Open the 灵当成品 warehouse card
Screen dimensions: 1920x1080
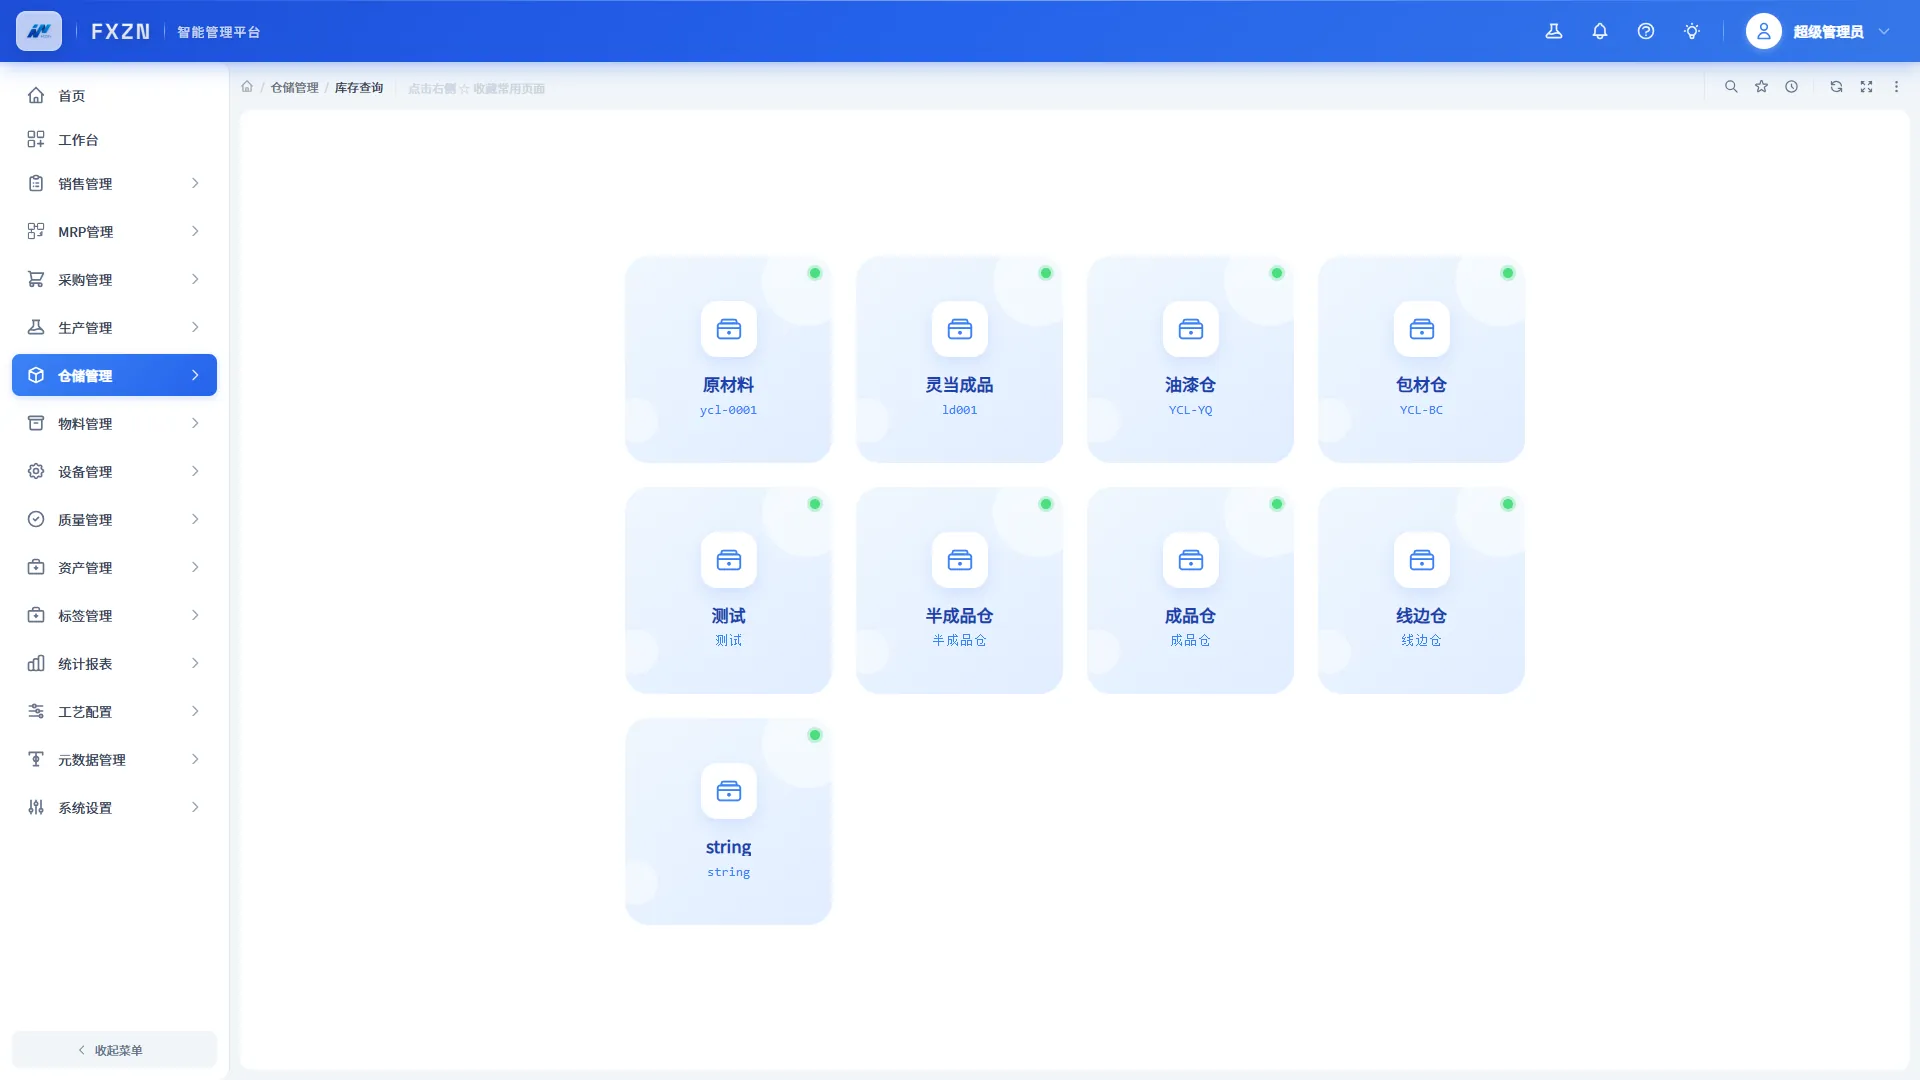point(959,359)
